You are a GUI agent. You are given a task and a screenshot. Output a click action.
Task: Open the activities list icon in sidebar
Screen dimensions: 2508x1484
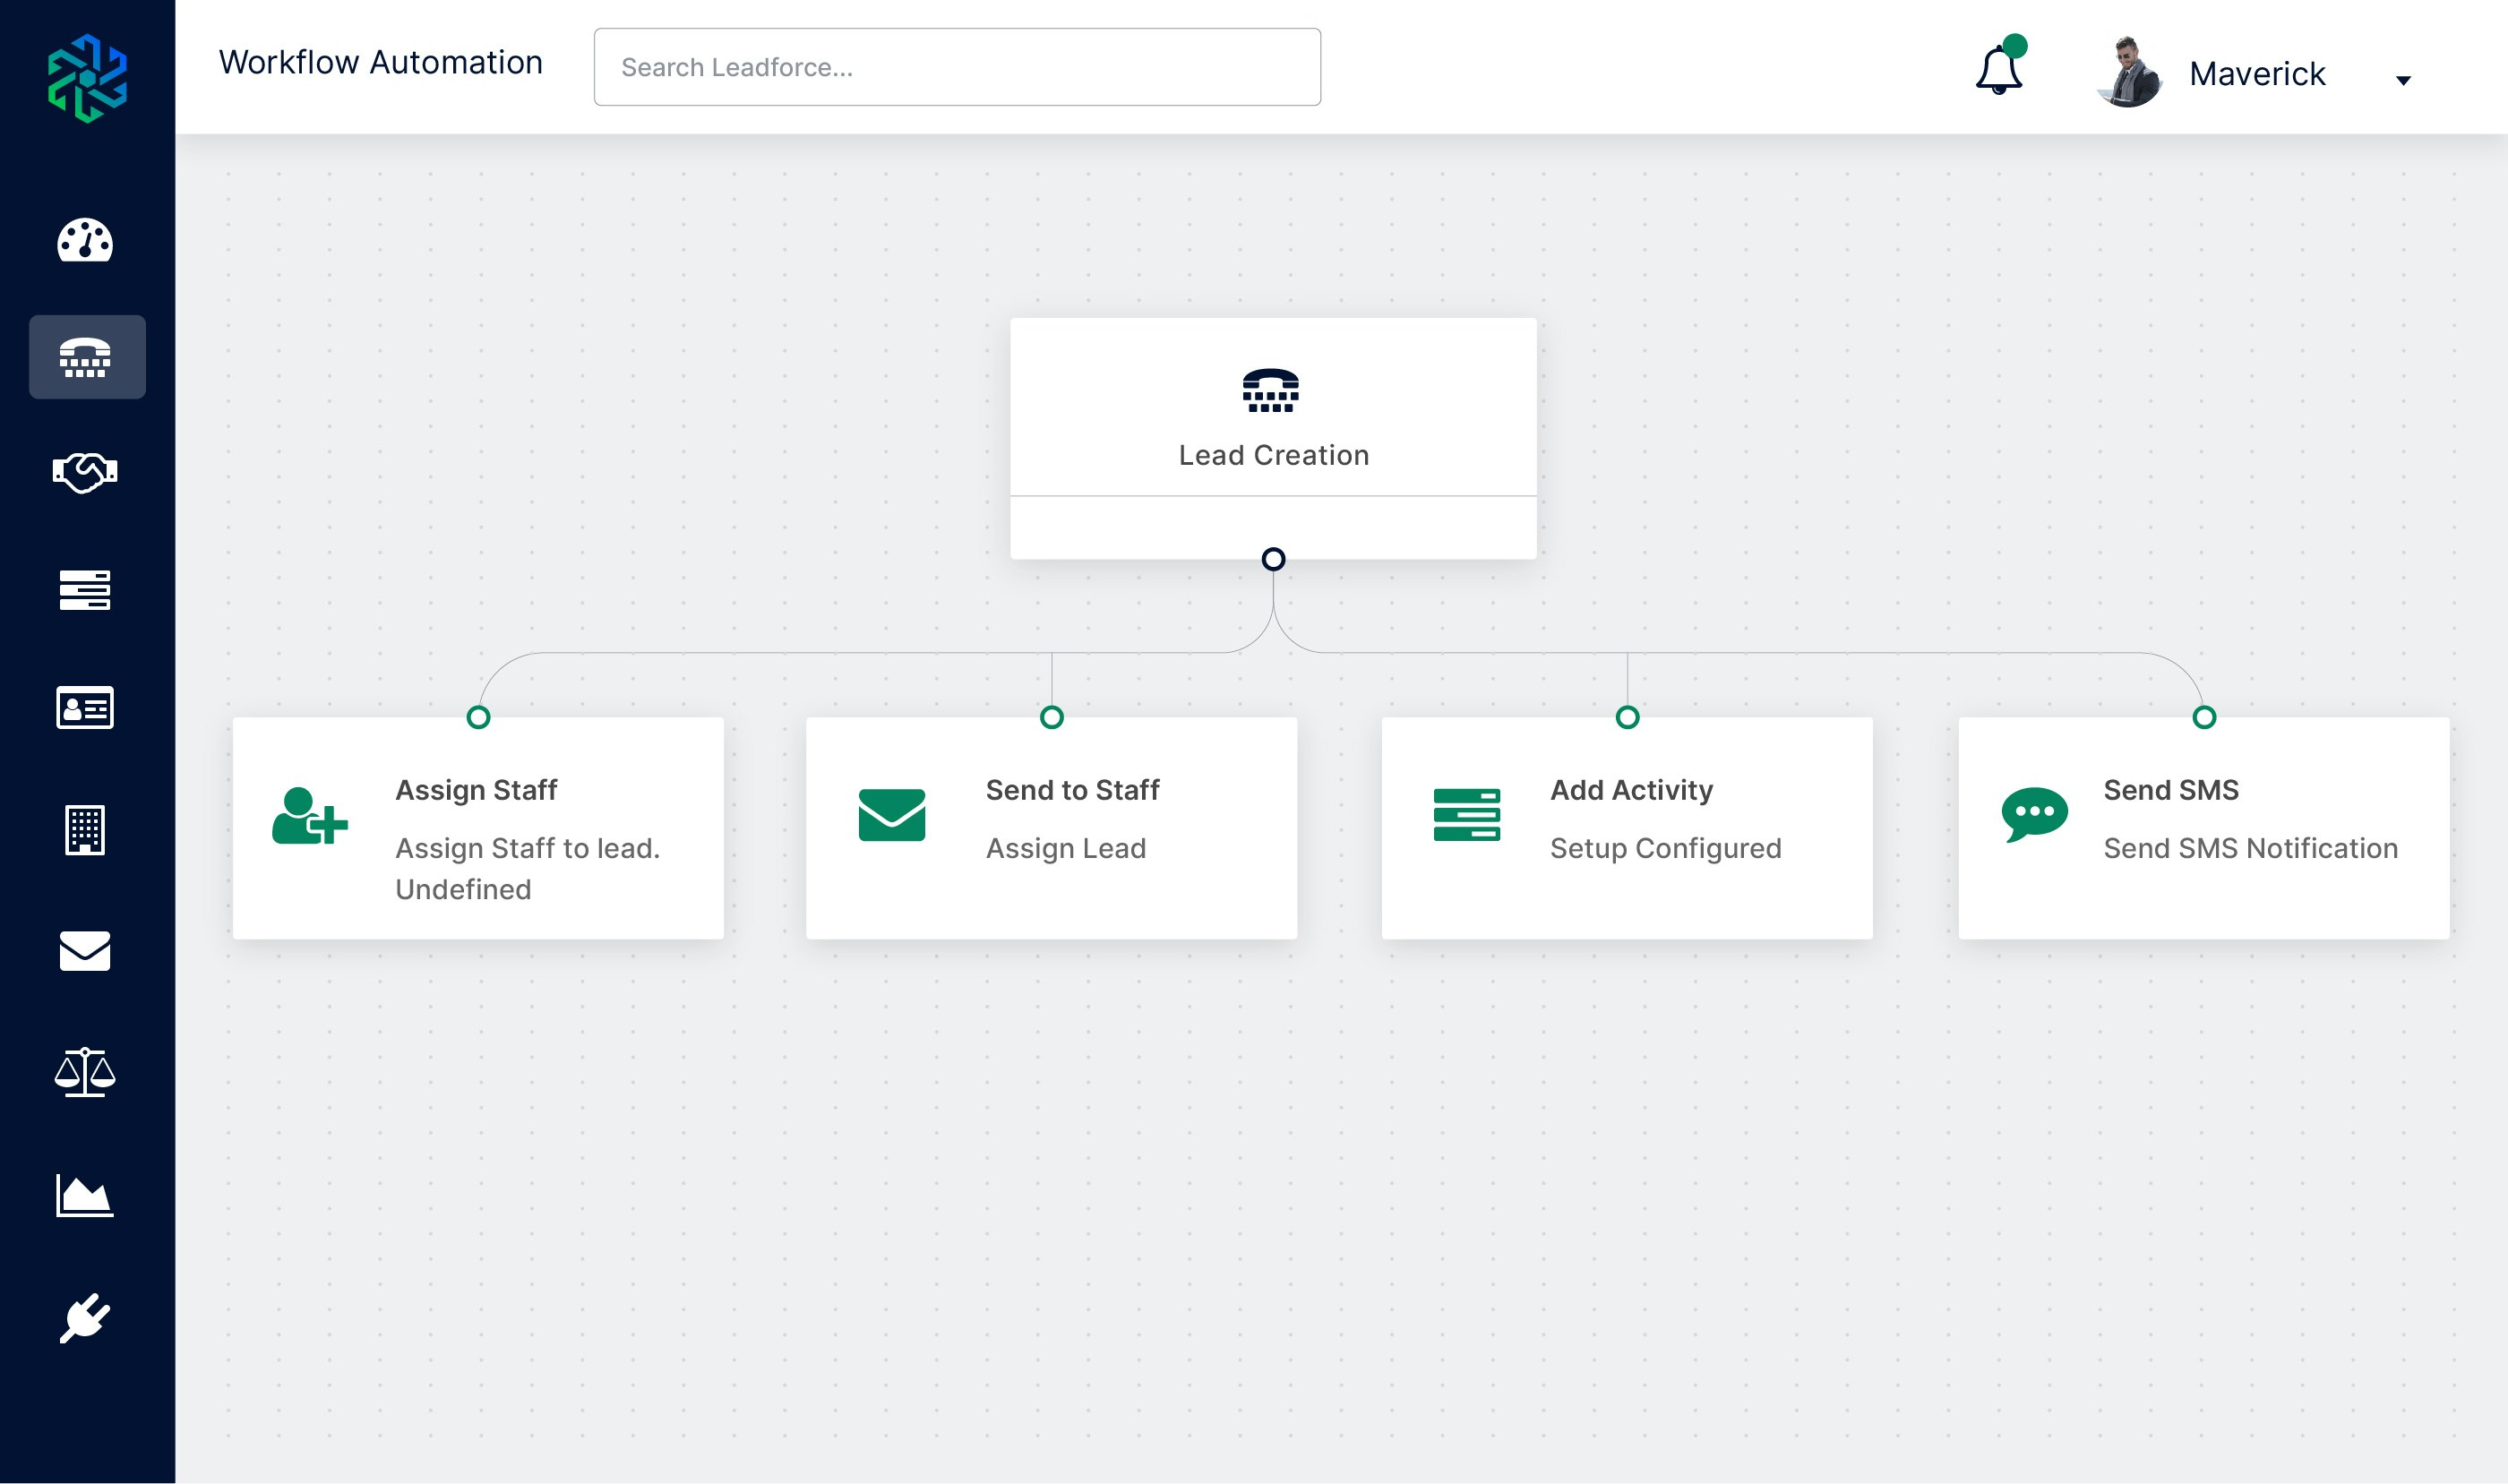(x=85, y=590)
